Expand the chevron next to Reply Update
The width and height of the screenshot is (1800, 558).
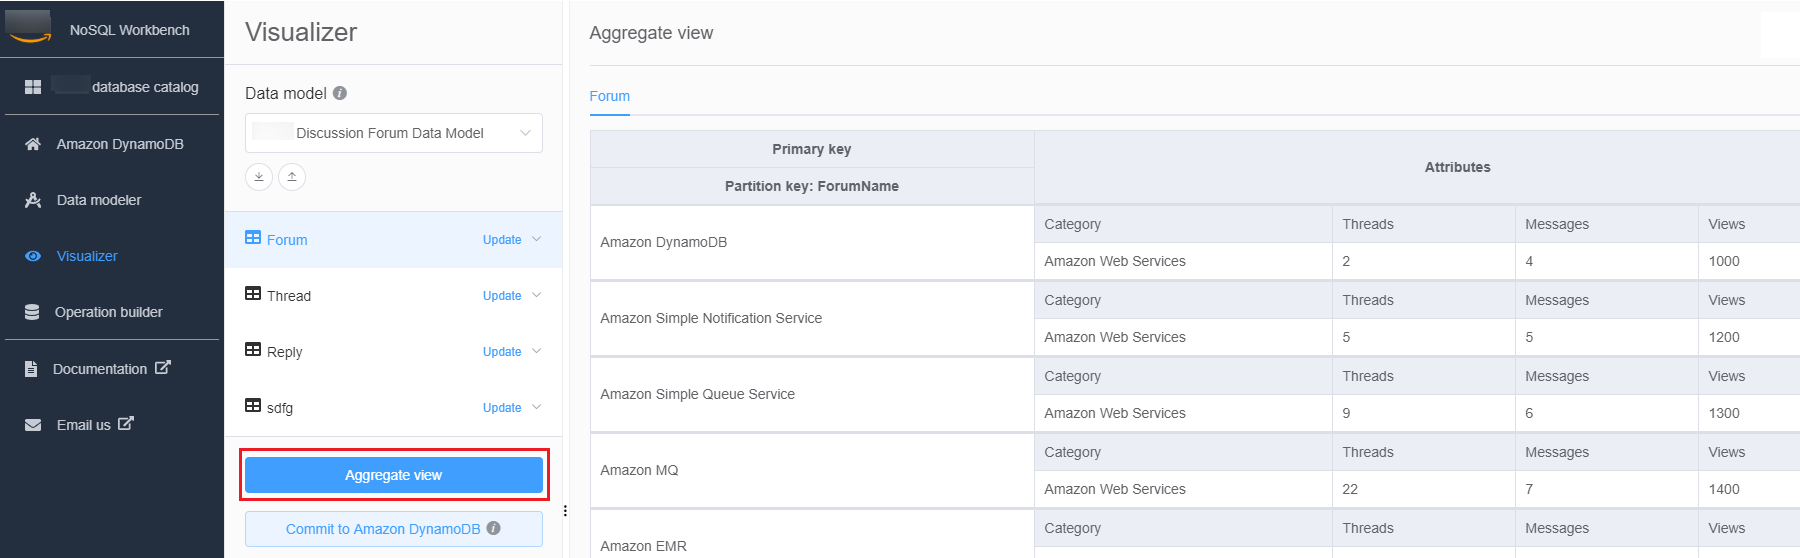537,351
